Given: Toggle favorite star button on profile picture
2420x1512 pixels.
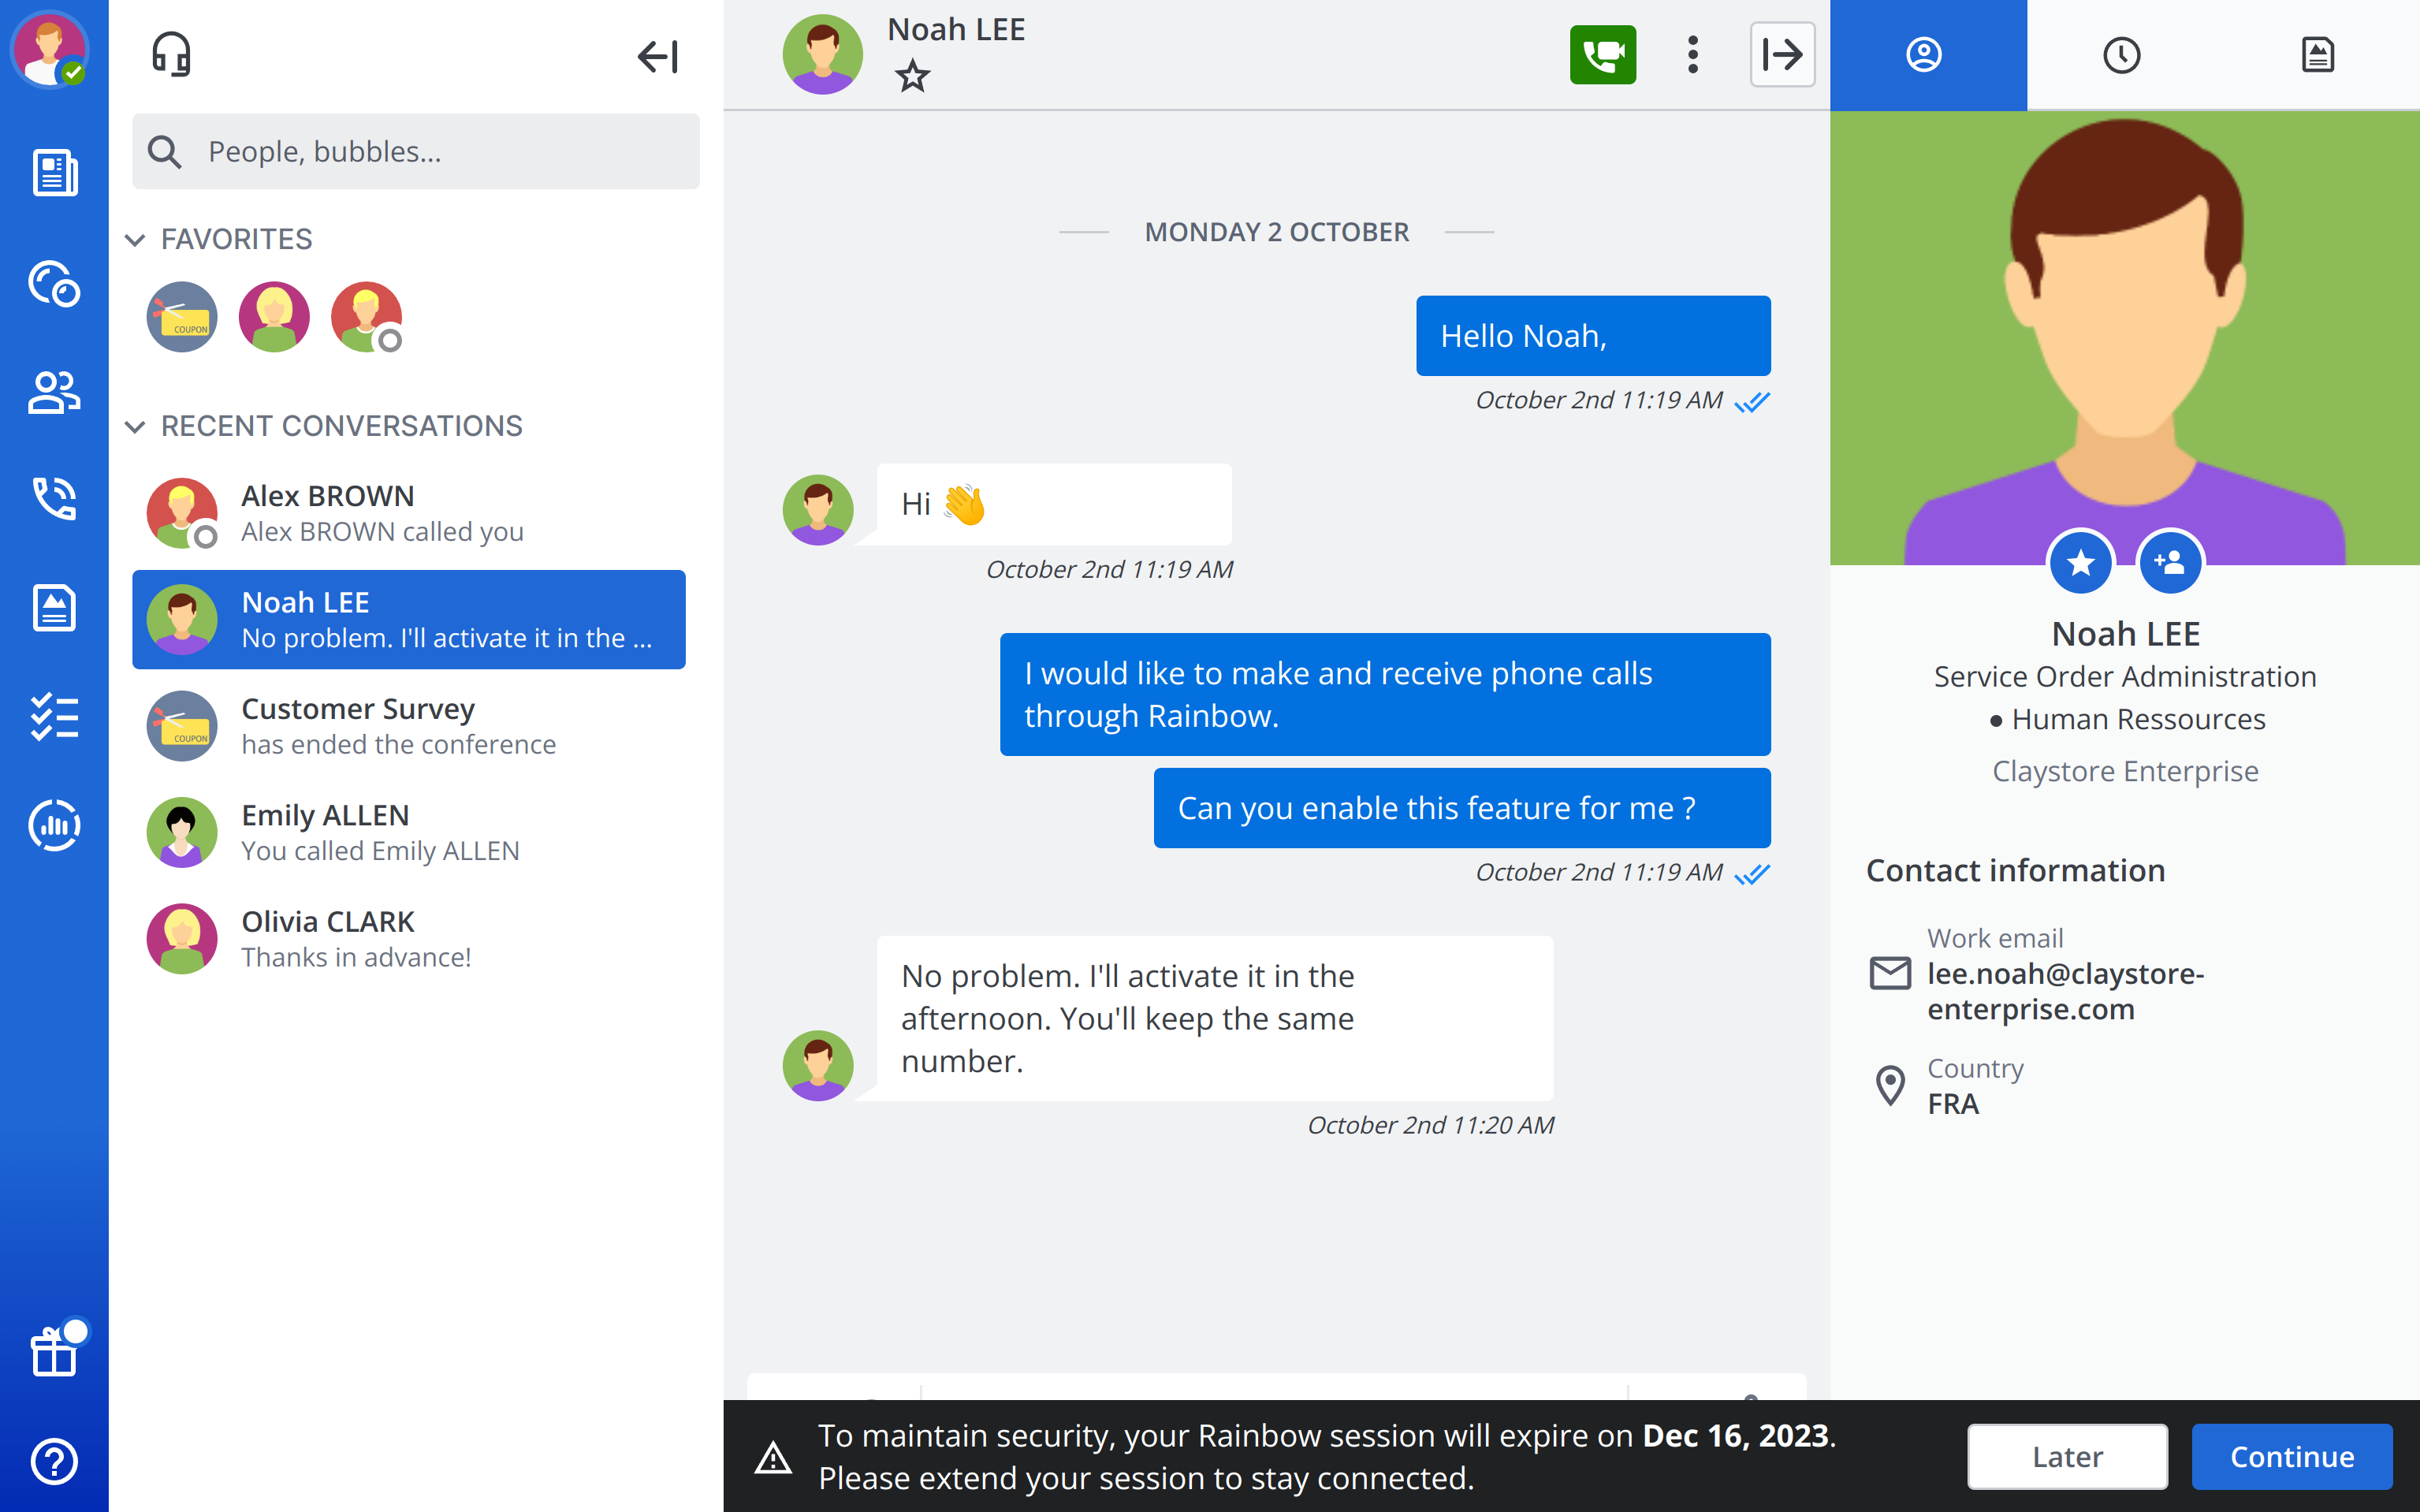Looking at the screenshot, I should (2080, 563).
